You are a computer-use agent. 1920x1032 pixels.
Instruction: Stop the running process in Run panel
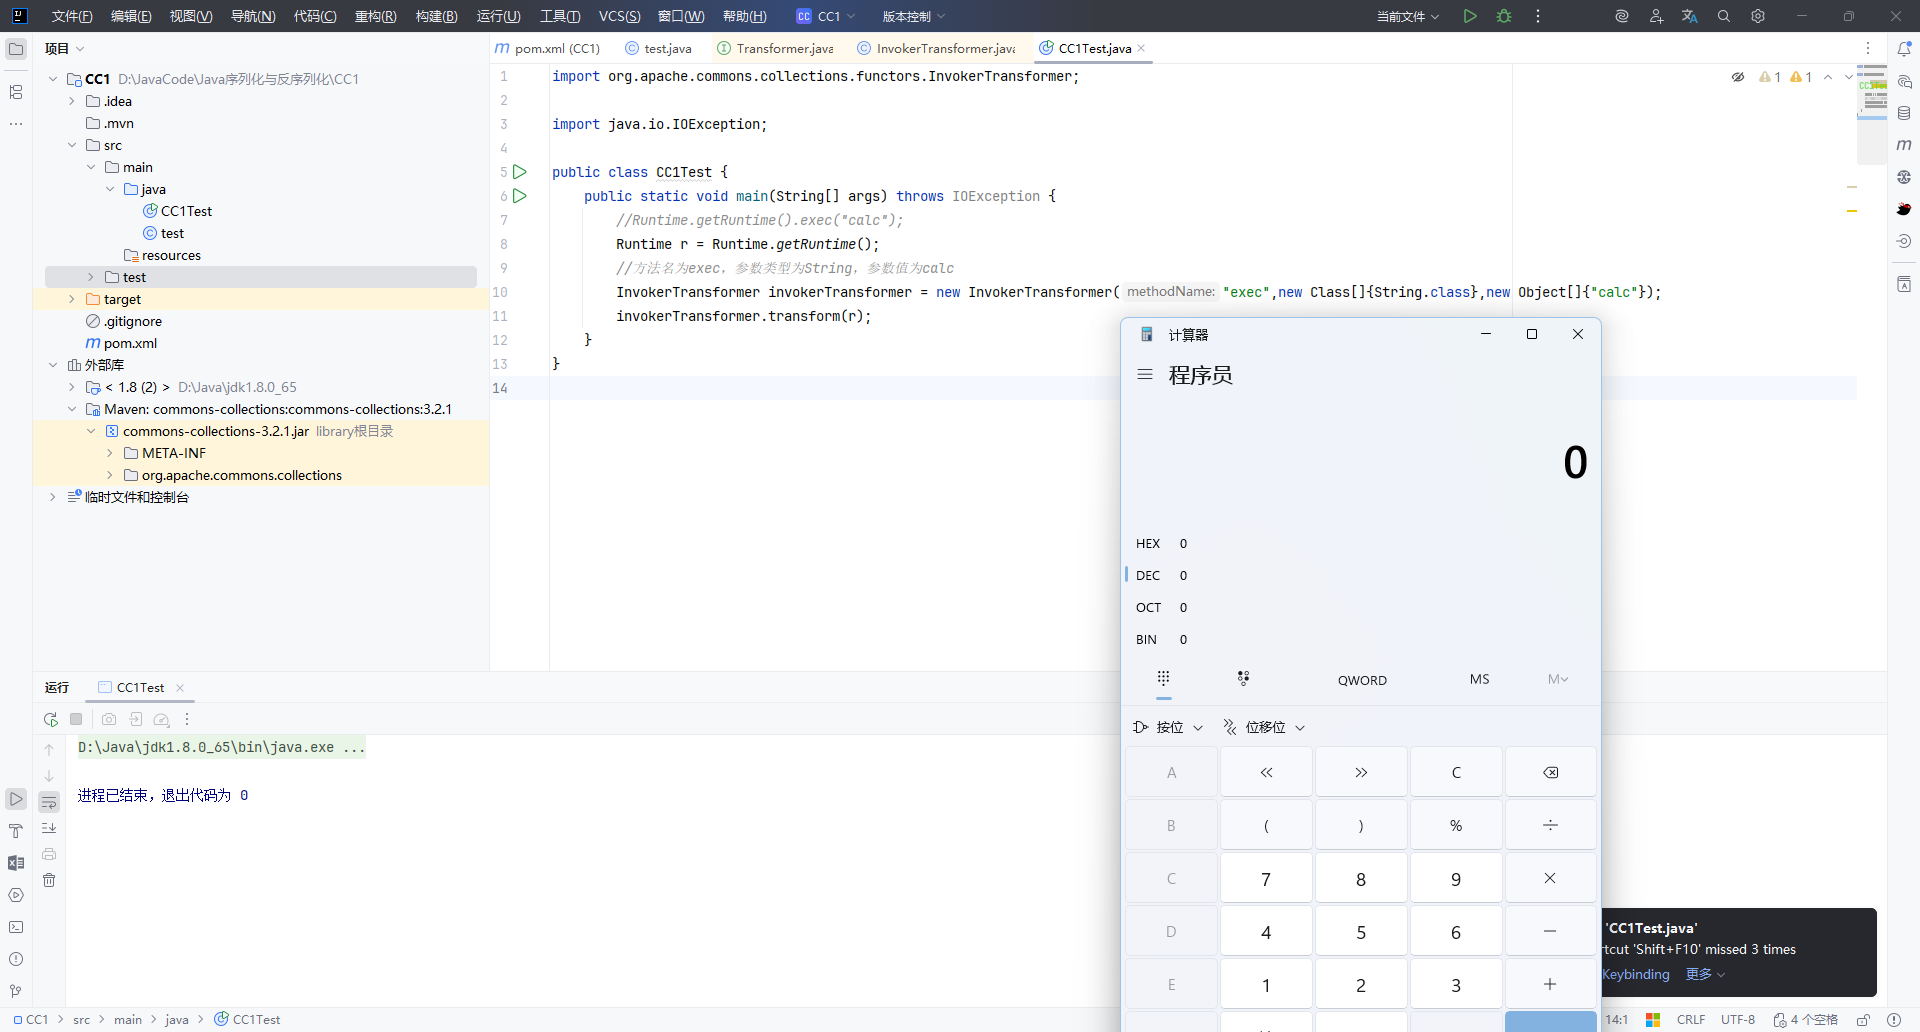pyautogui.click(x=76, y=719)
